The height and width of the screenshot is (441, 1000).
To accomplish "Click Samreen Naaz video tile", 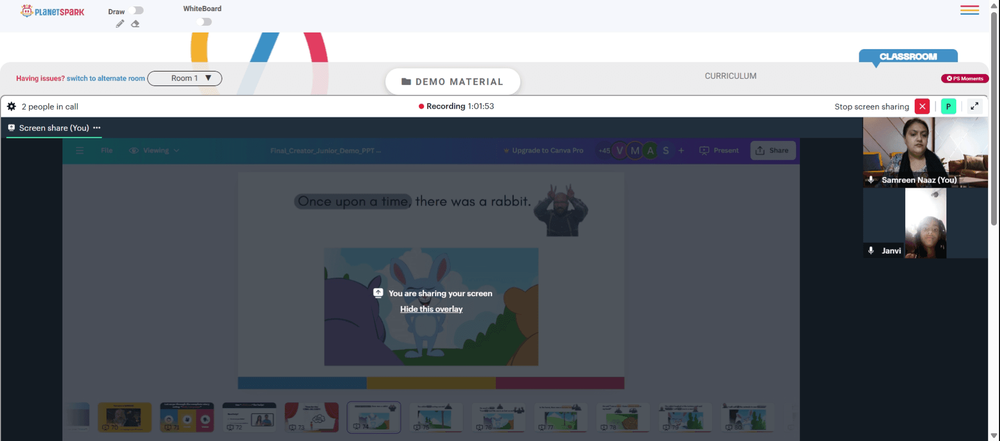I will tap(925, 152).
